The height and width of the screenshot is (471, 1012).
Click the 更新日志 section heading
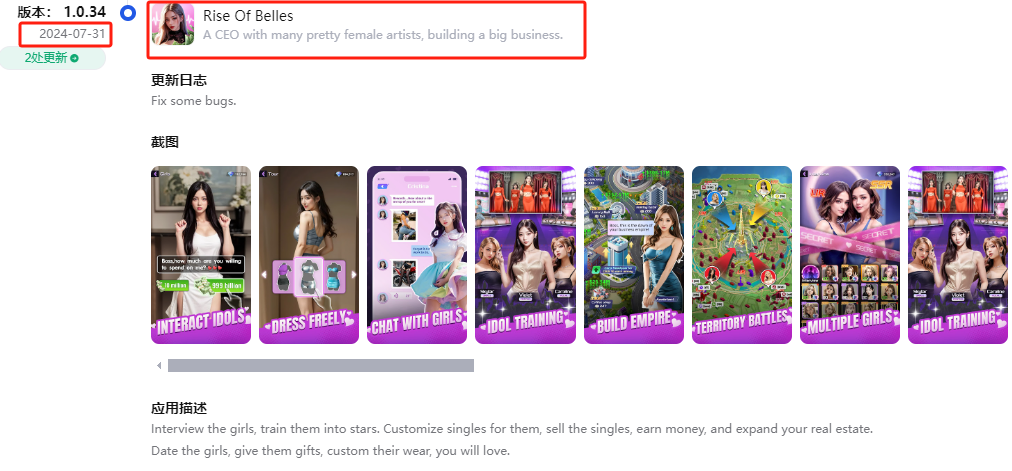(179, 81)
